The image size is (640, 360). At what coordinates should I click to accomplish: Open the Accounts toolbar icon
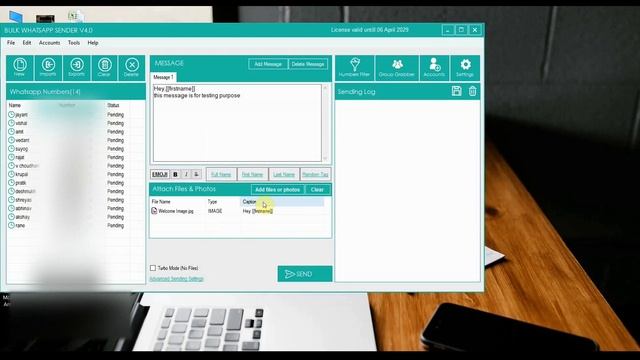tap(434, 68)
